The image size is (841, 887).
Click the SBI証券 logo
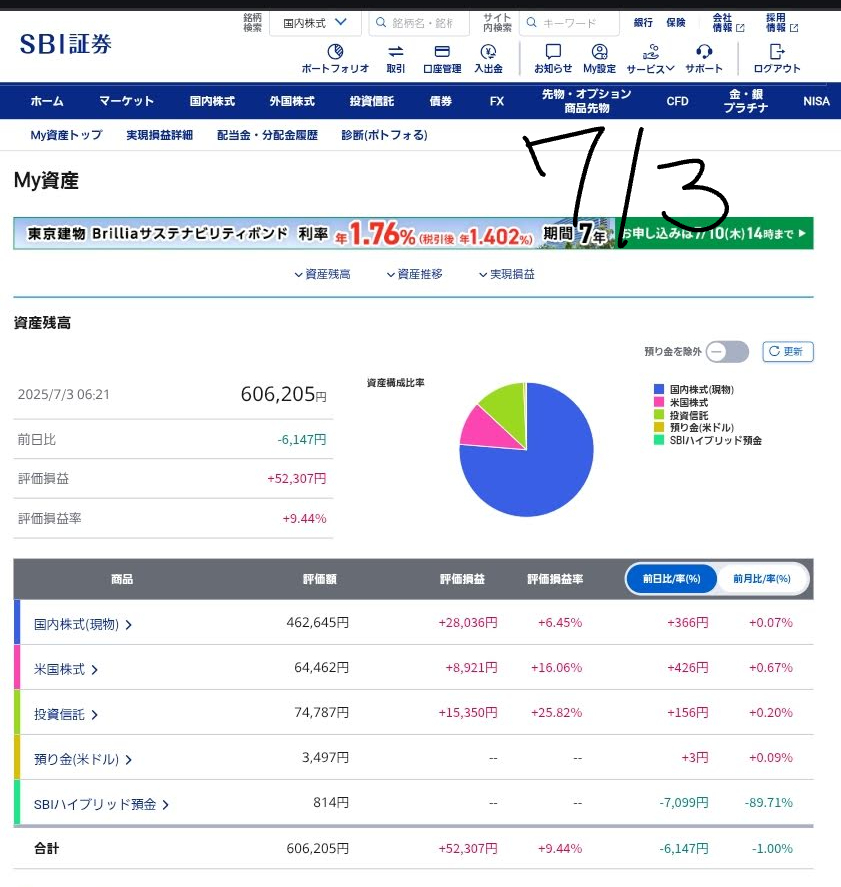click(x=66, y=44)
